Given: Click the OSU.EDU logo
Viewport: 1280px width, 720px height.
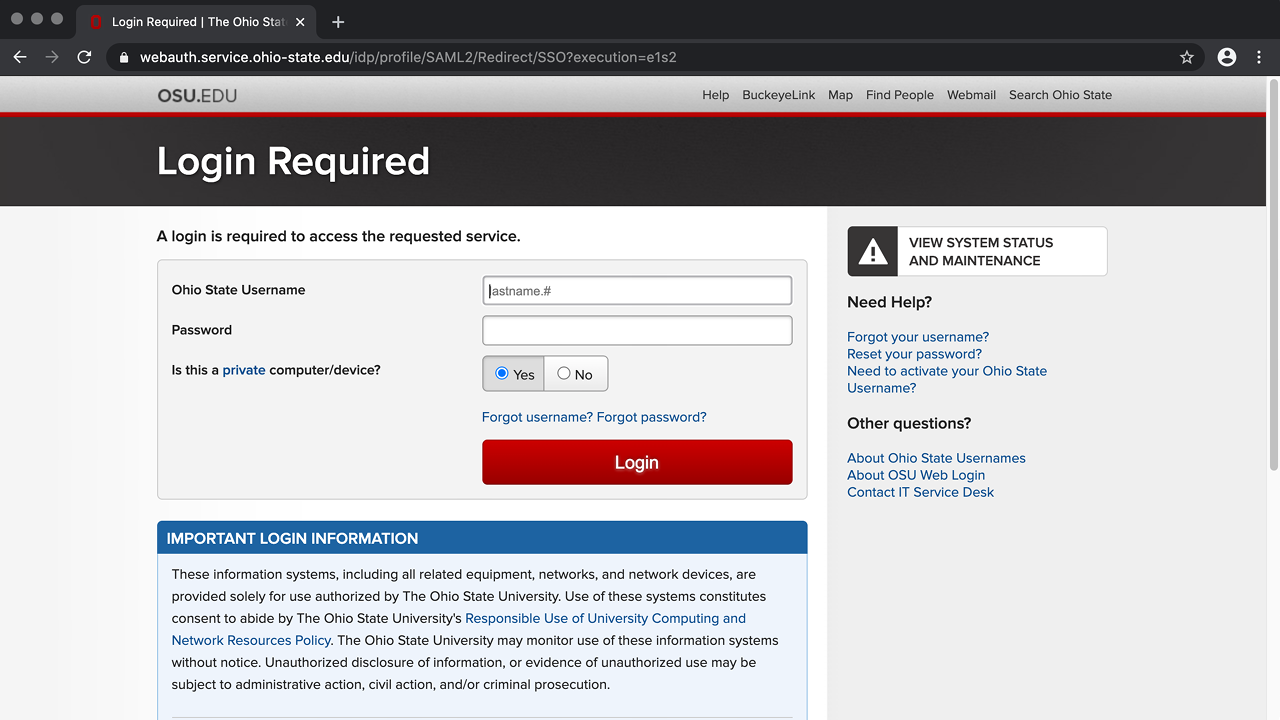Looking at the screenshot, I should point(197,95).
